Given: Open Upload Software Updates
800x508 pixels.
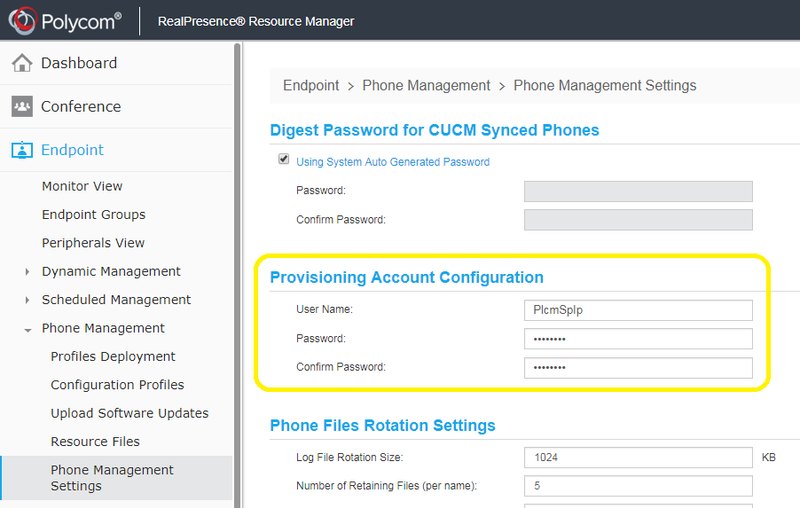Looking at the screenshot, I should pos(130,413).
